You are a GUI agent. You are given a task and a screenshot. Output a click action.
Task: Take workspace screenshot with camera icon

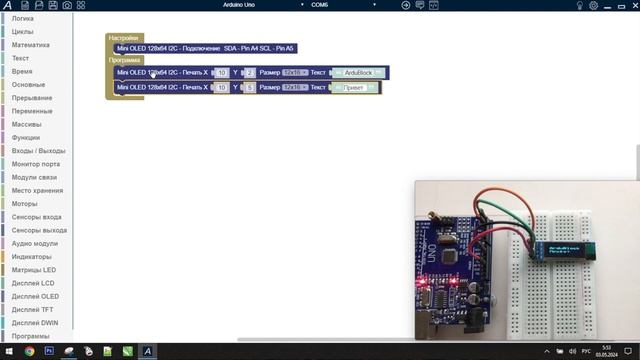[x=67, y=5]
